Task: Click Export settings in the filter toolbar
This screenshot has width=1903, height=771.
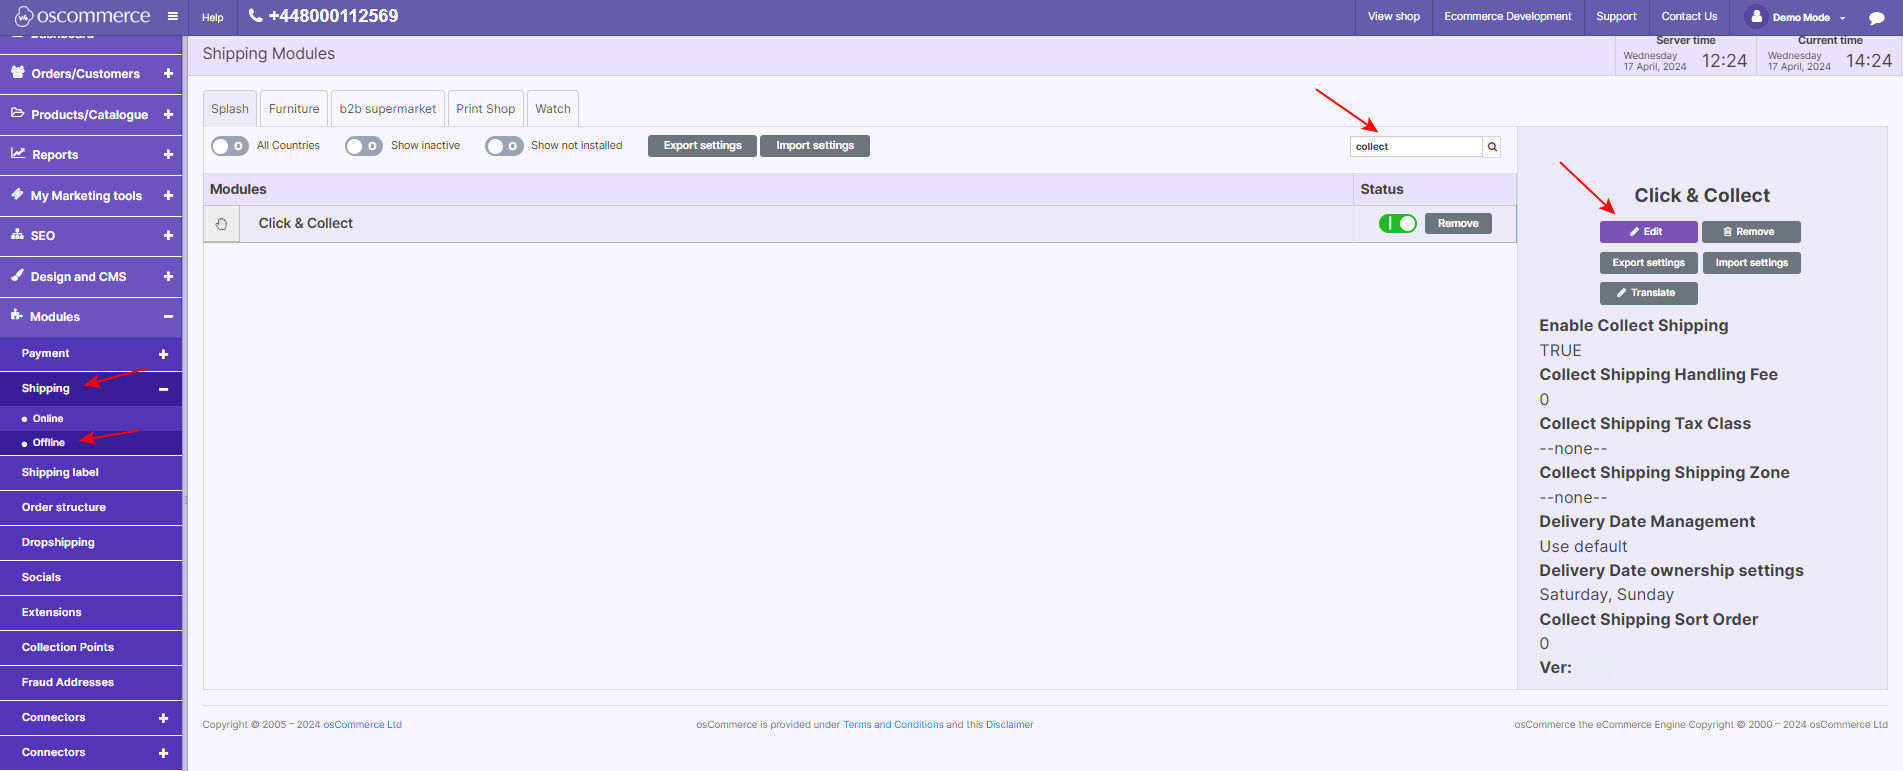Action: [703, 146]
